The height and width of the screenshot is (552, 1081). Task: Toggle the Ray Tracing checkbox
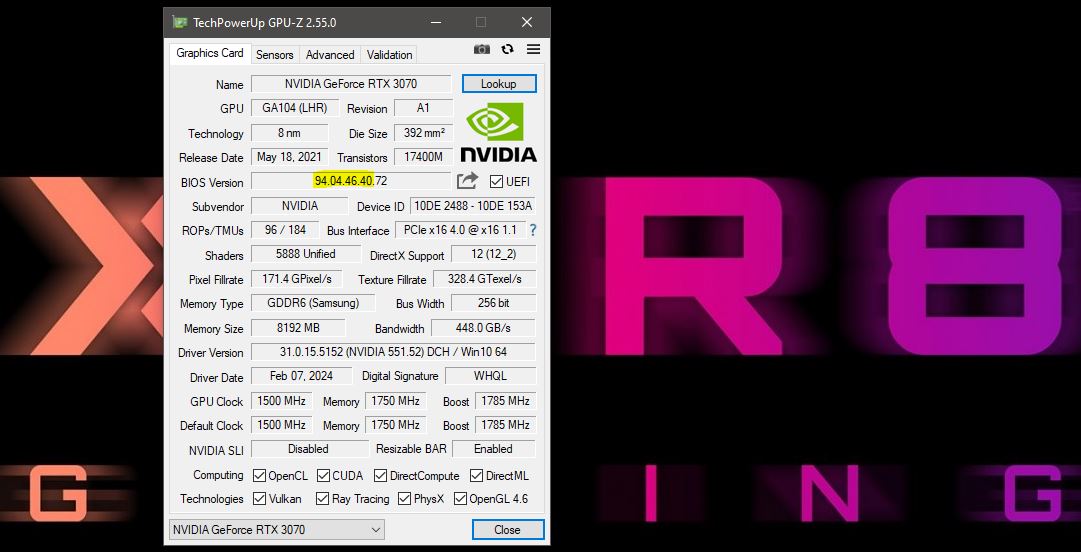point(322,498)
